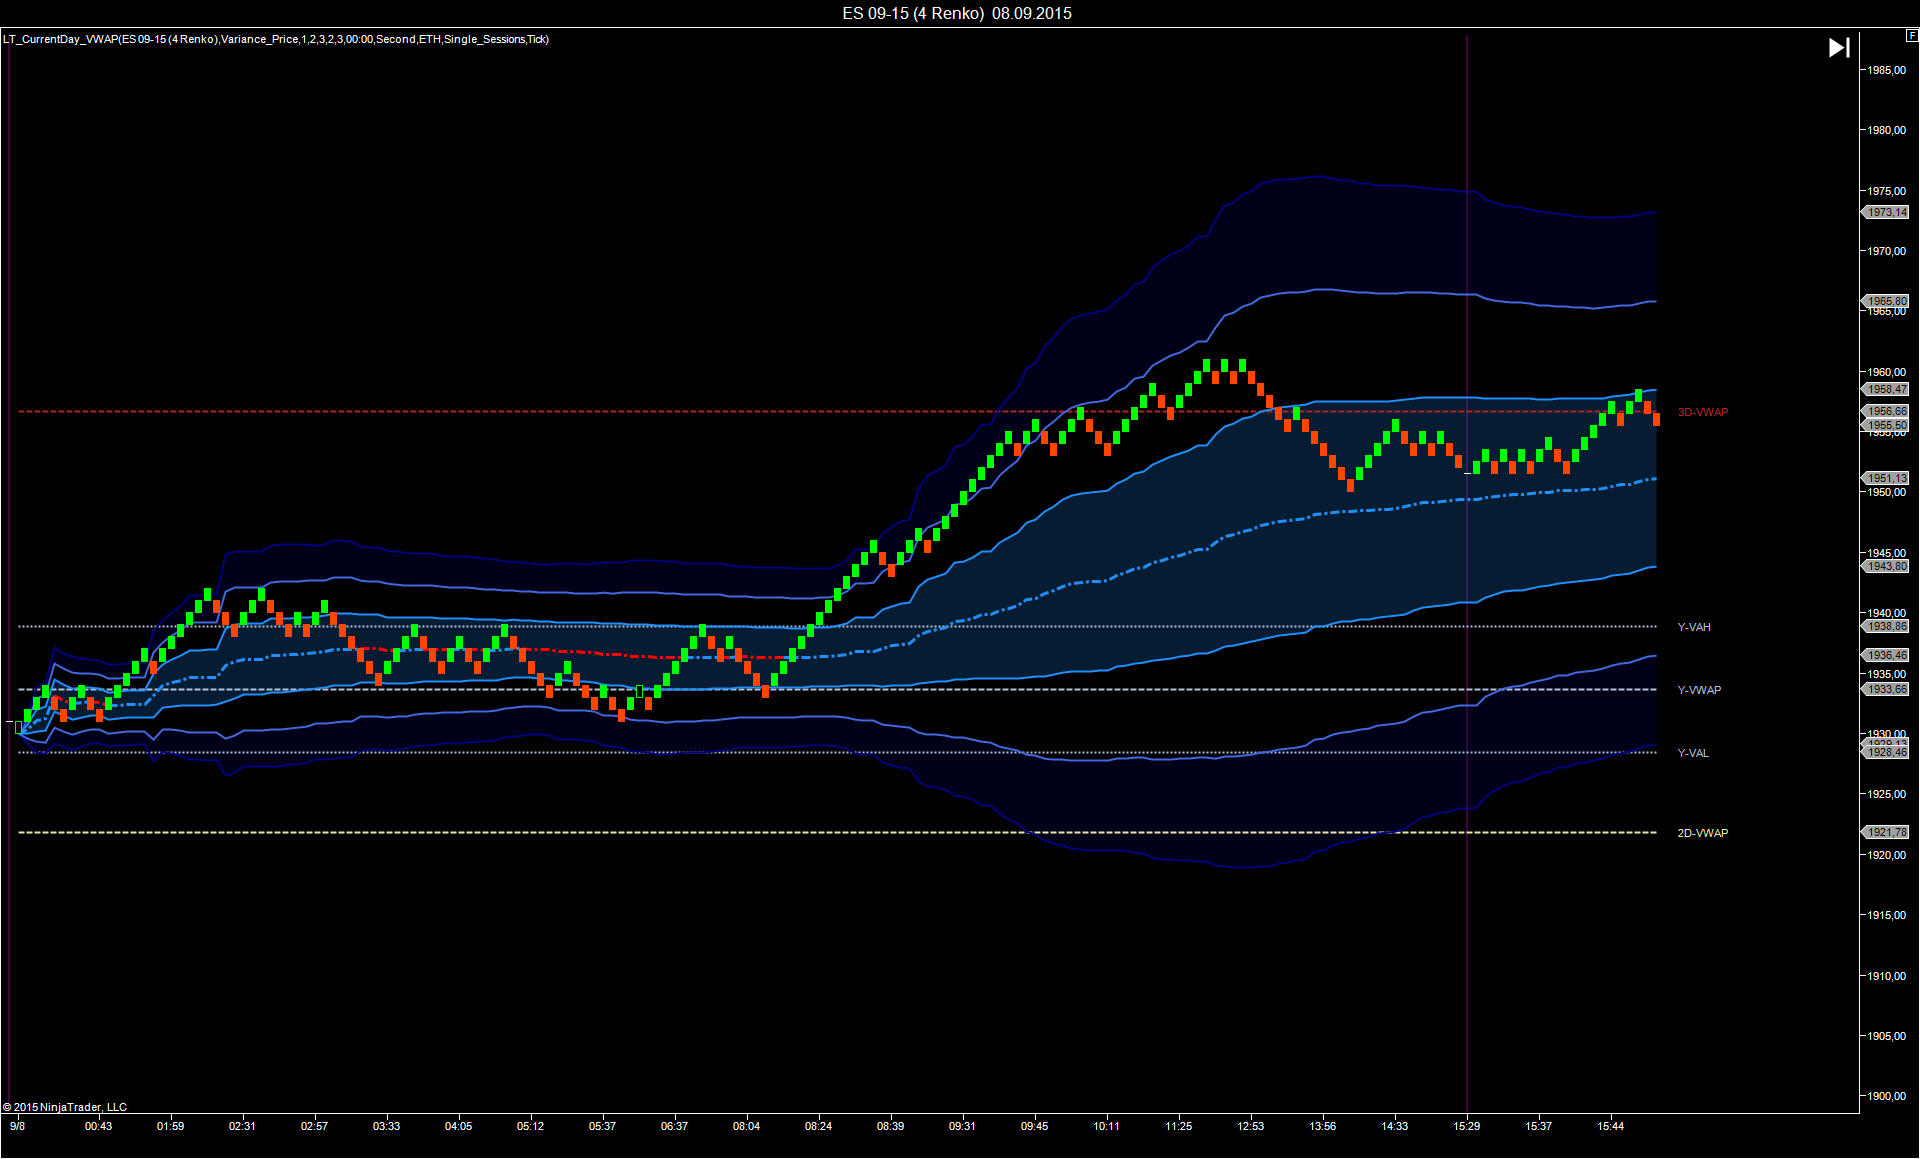Select the 1936,46 price marker
Viewport: 1920px width, 1159px height.
(x=1886, y=655)
